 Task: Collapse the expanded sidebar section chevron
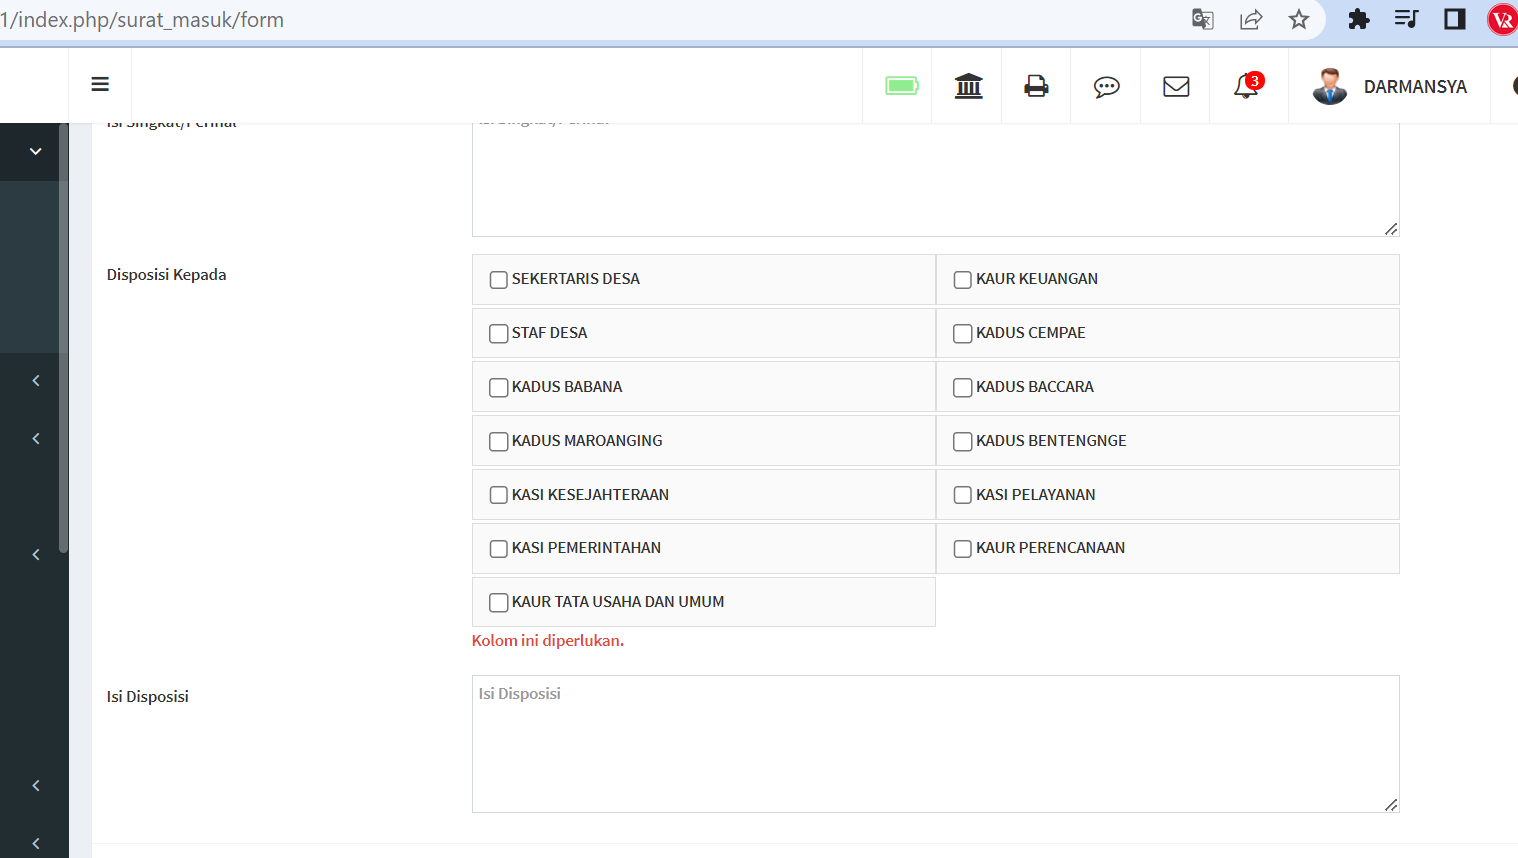click(x=33, y=151)
